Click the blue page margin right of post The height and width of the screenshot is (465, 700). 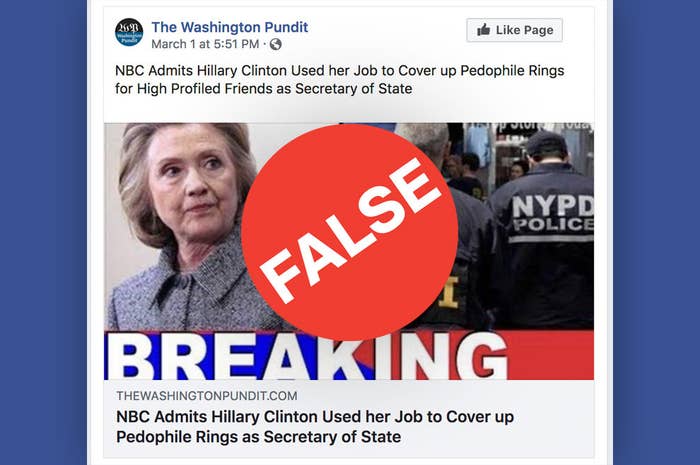click(656, 232)
